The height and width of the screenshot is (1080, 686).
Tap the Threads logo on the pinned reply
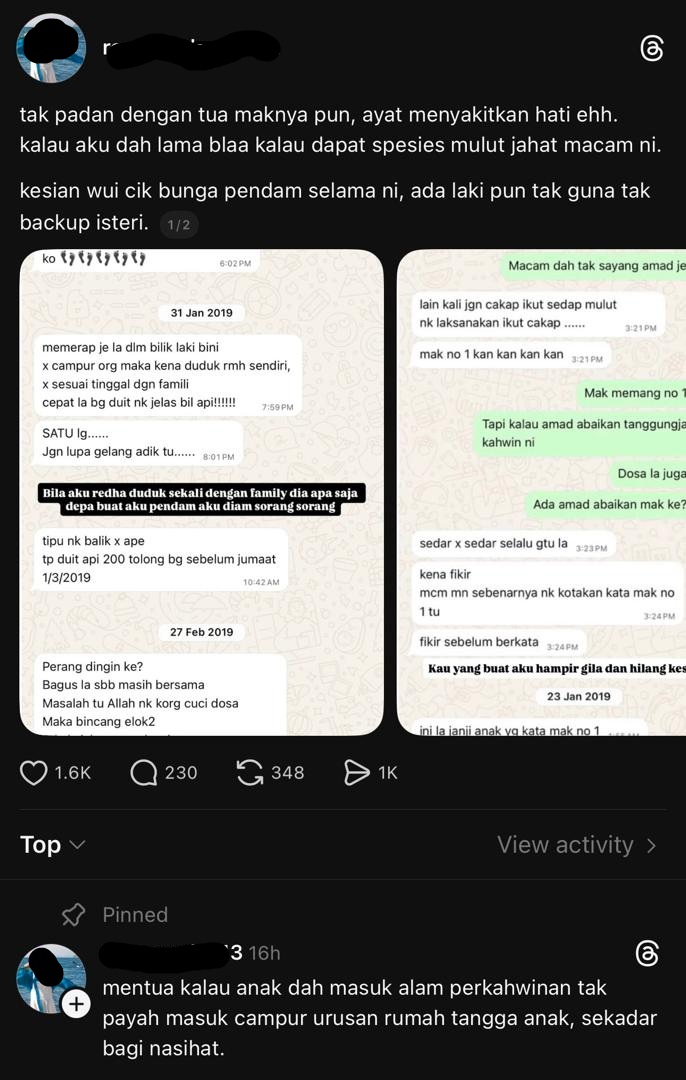(647, 953)
